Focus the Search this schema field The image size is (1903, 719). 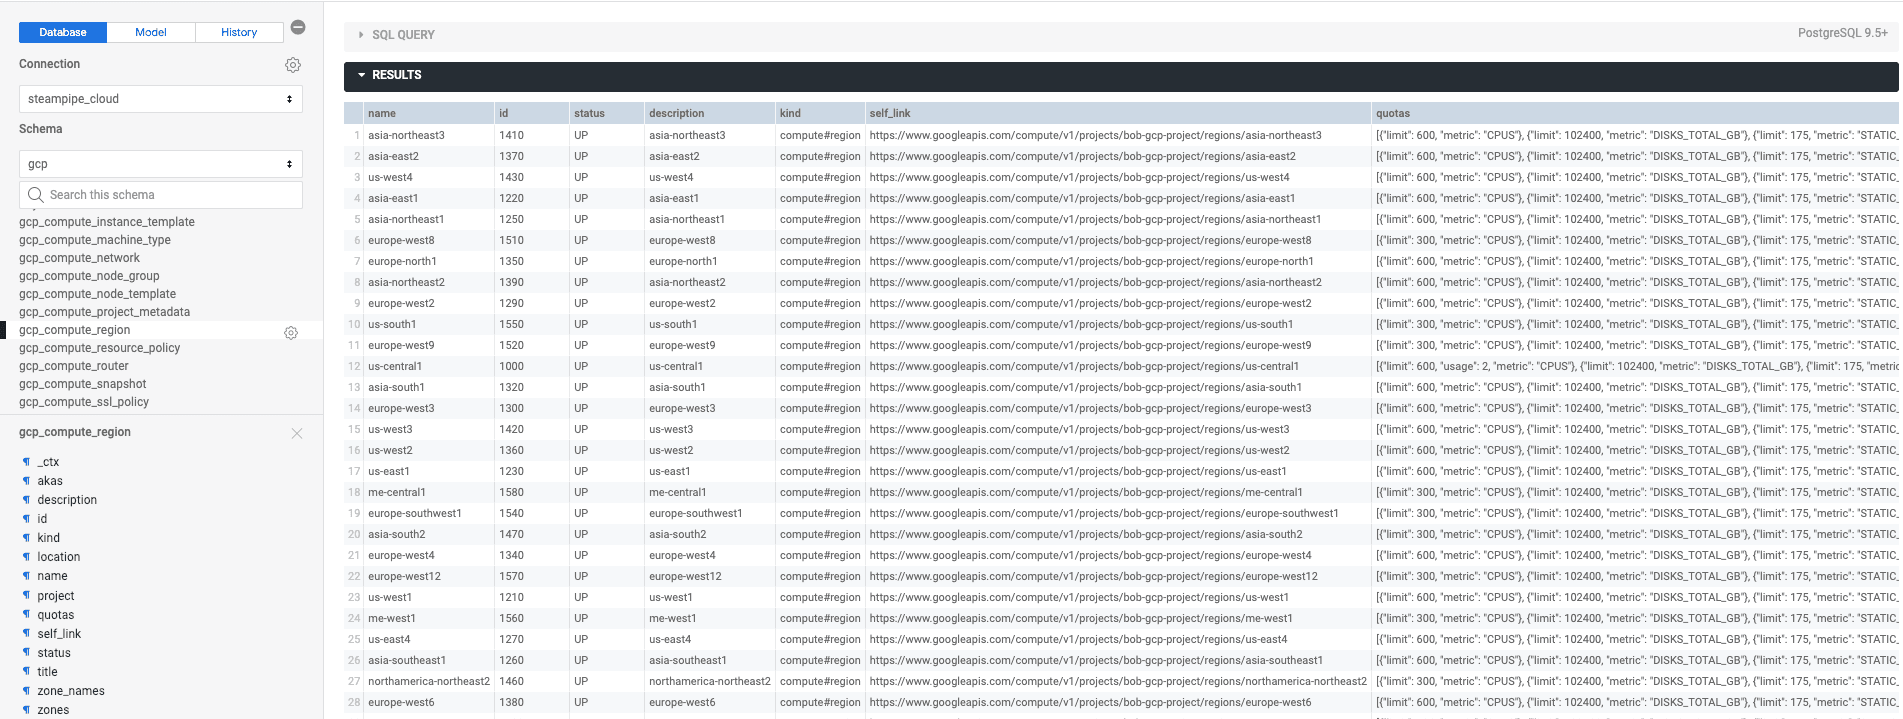161,195
